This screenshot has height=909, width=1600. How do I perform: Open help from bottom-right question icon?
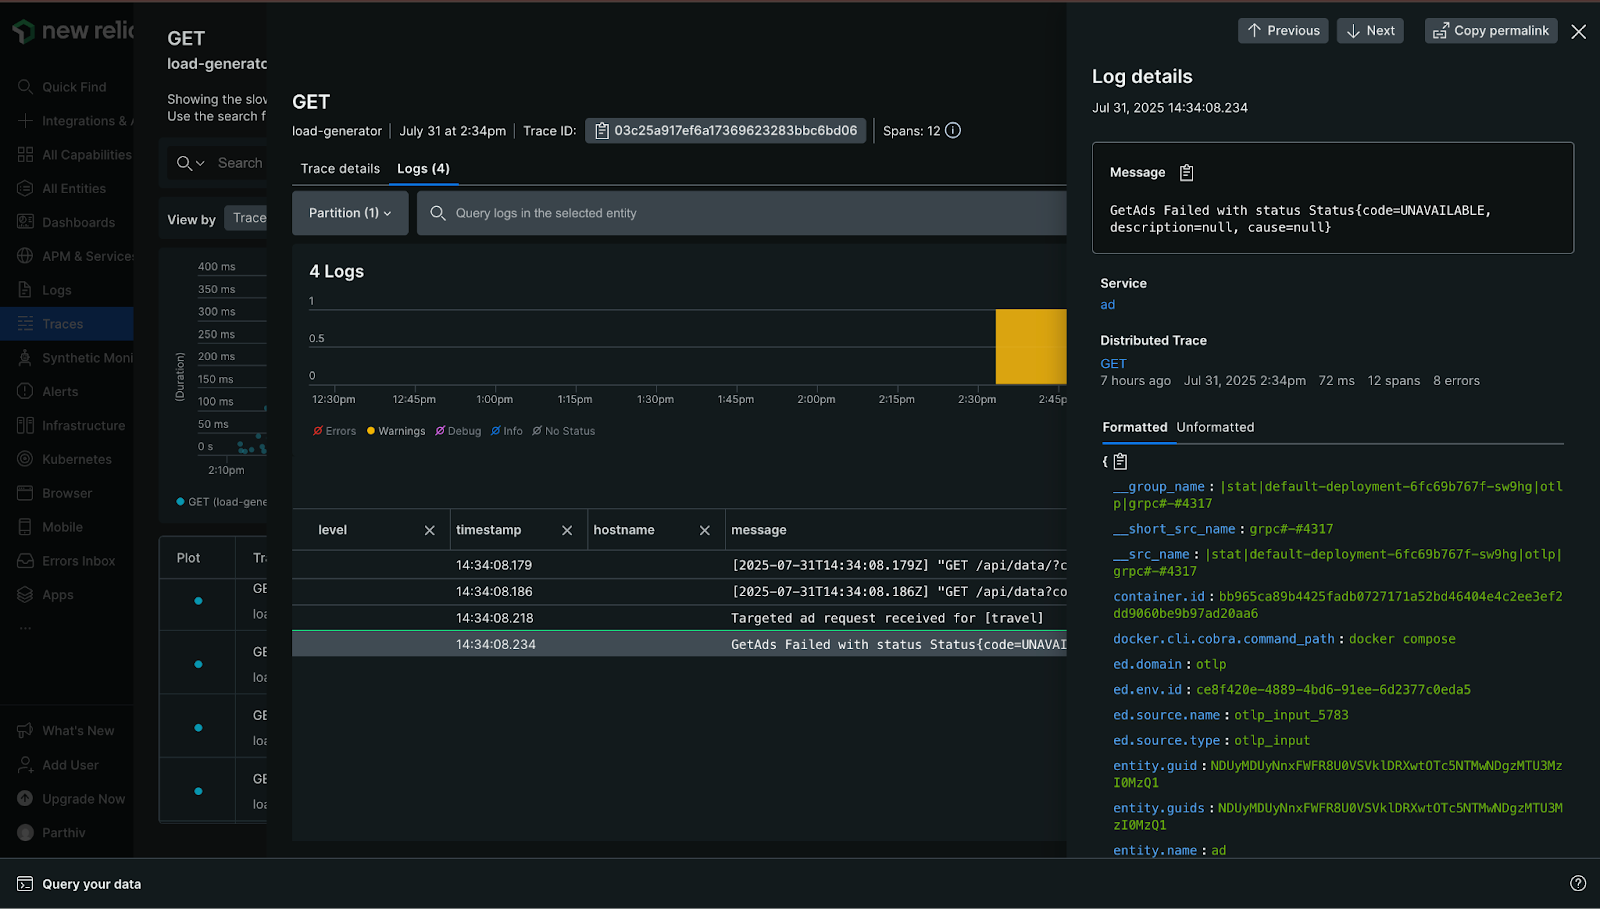point(1578,884)
